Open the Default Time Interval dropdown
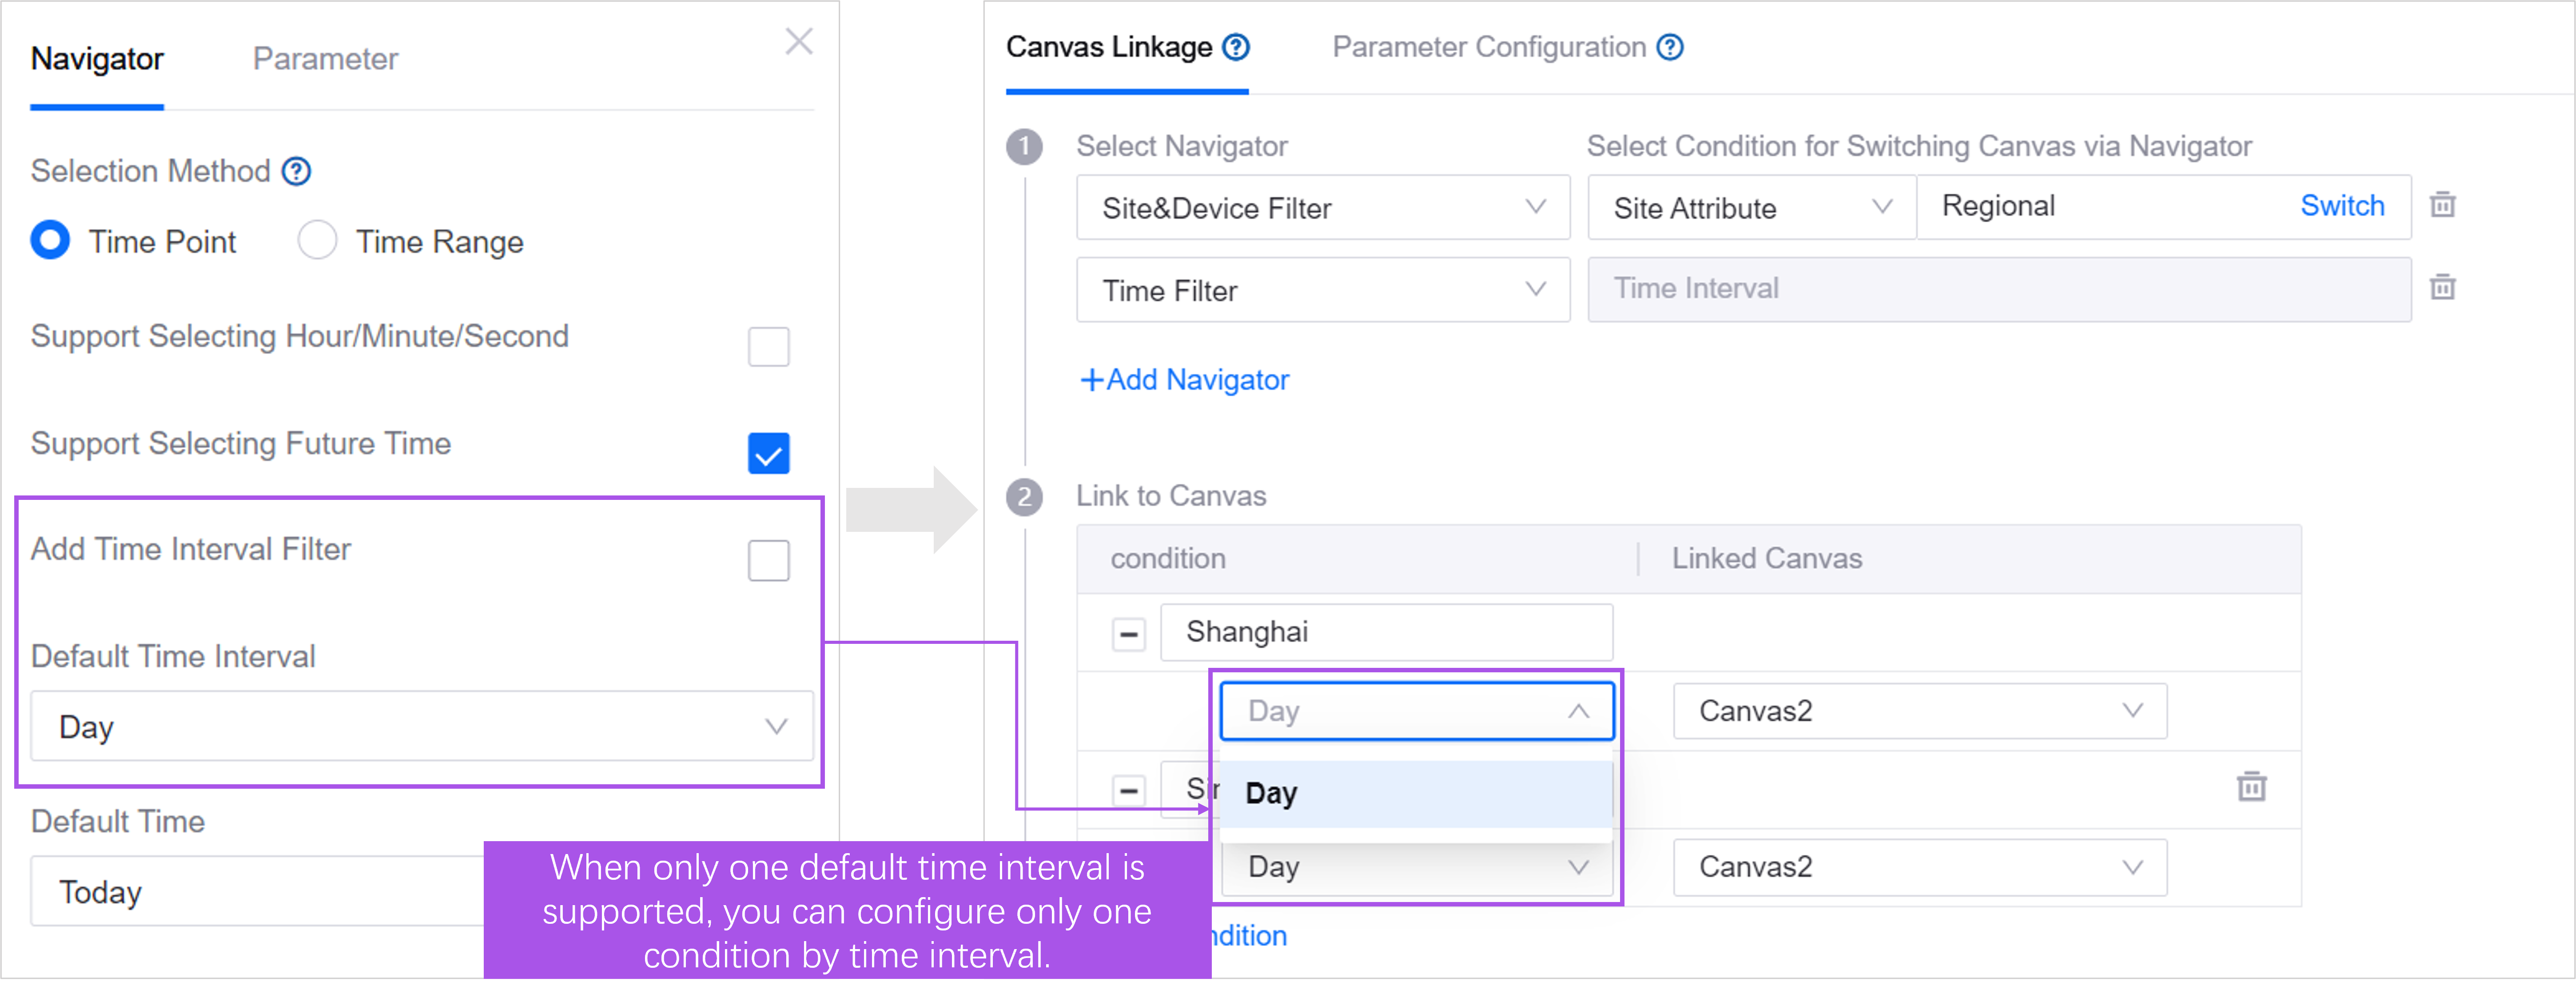This screenshot has height=998, width=2576. (421, 726)
